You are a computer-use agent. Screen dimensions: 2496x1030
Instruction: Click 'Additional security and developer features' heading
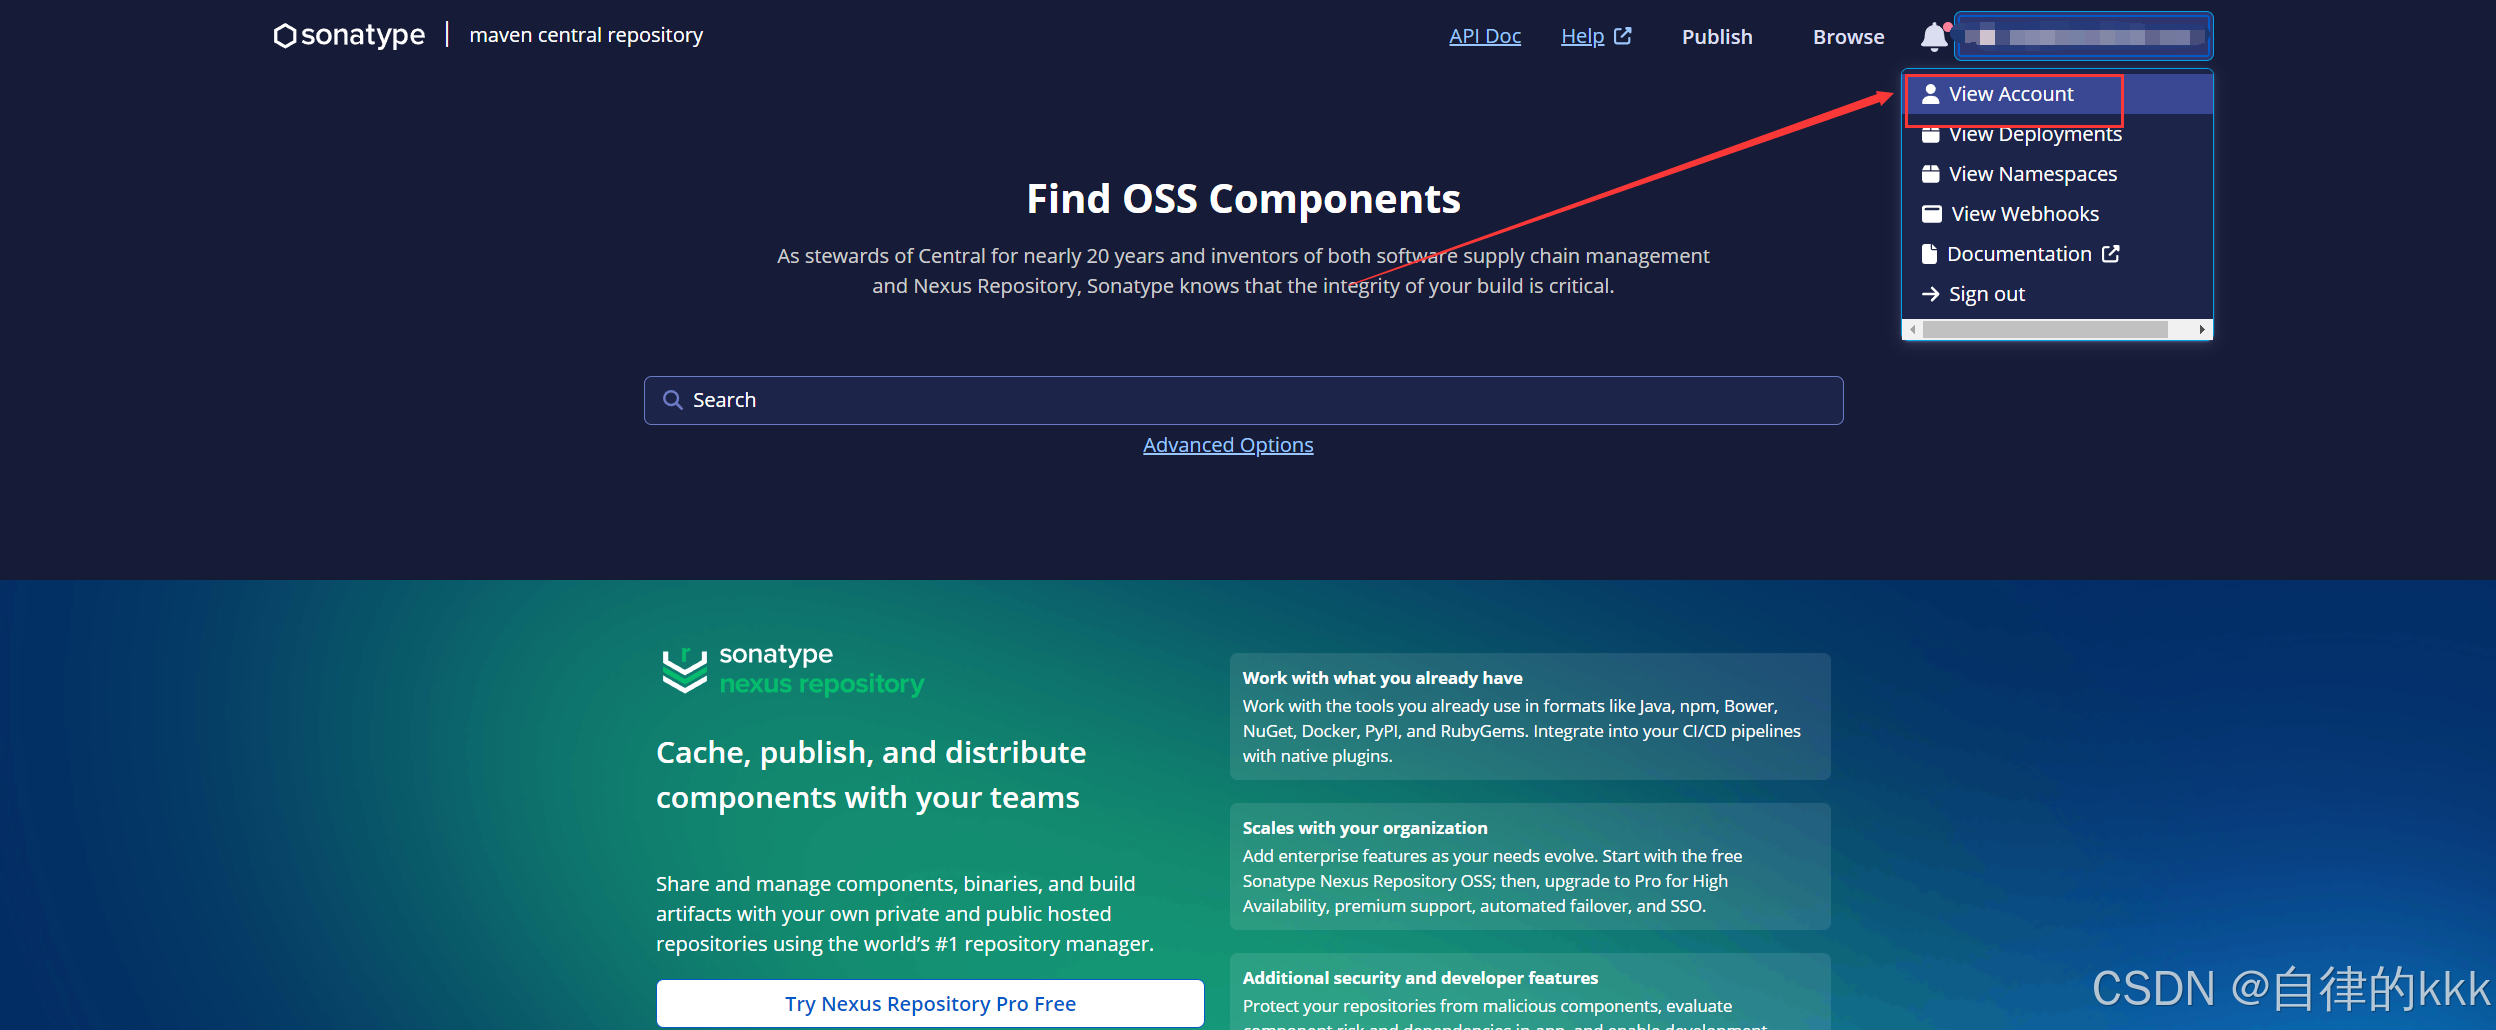pyautogui.click(x=1420, y=978)
